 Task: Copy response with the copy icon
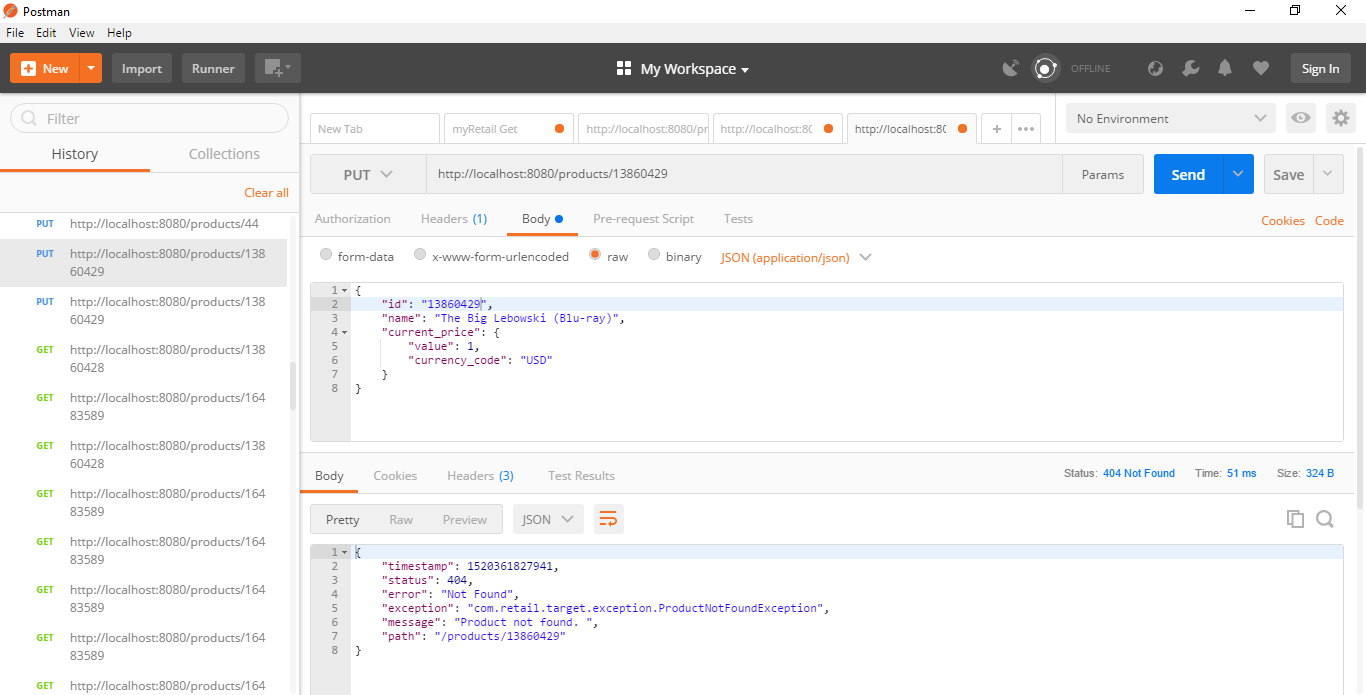coord(1295,519)
